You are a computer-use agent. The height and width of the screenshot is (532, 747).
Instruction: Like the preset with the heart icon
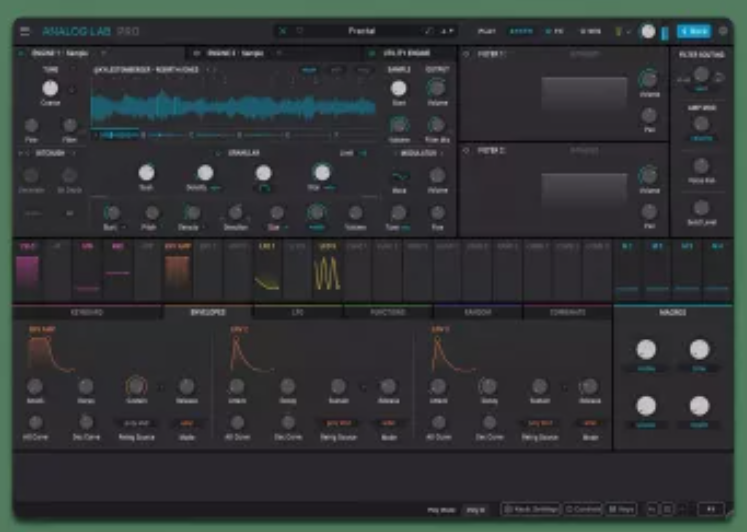pos(300,31)
